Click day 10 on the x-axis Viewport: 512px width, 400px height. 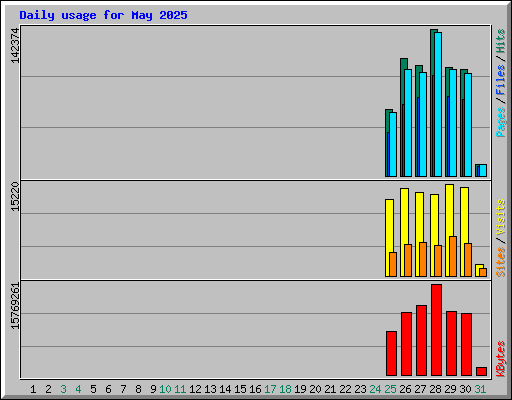165,389
